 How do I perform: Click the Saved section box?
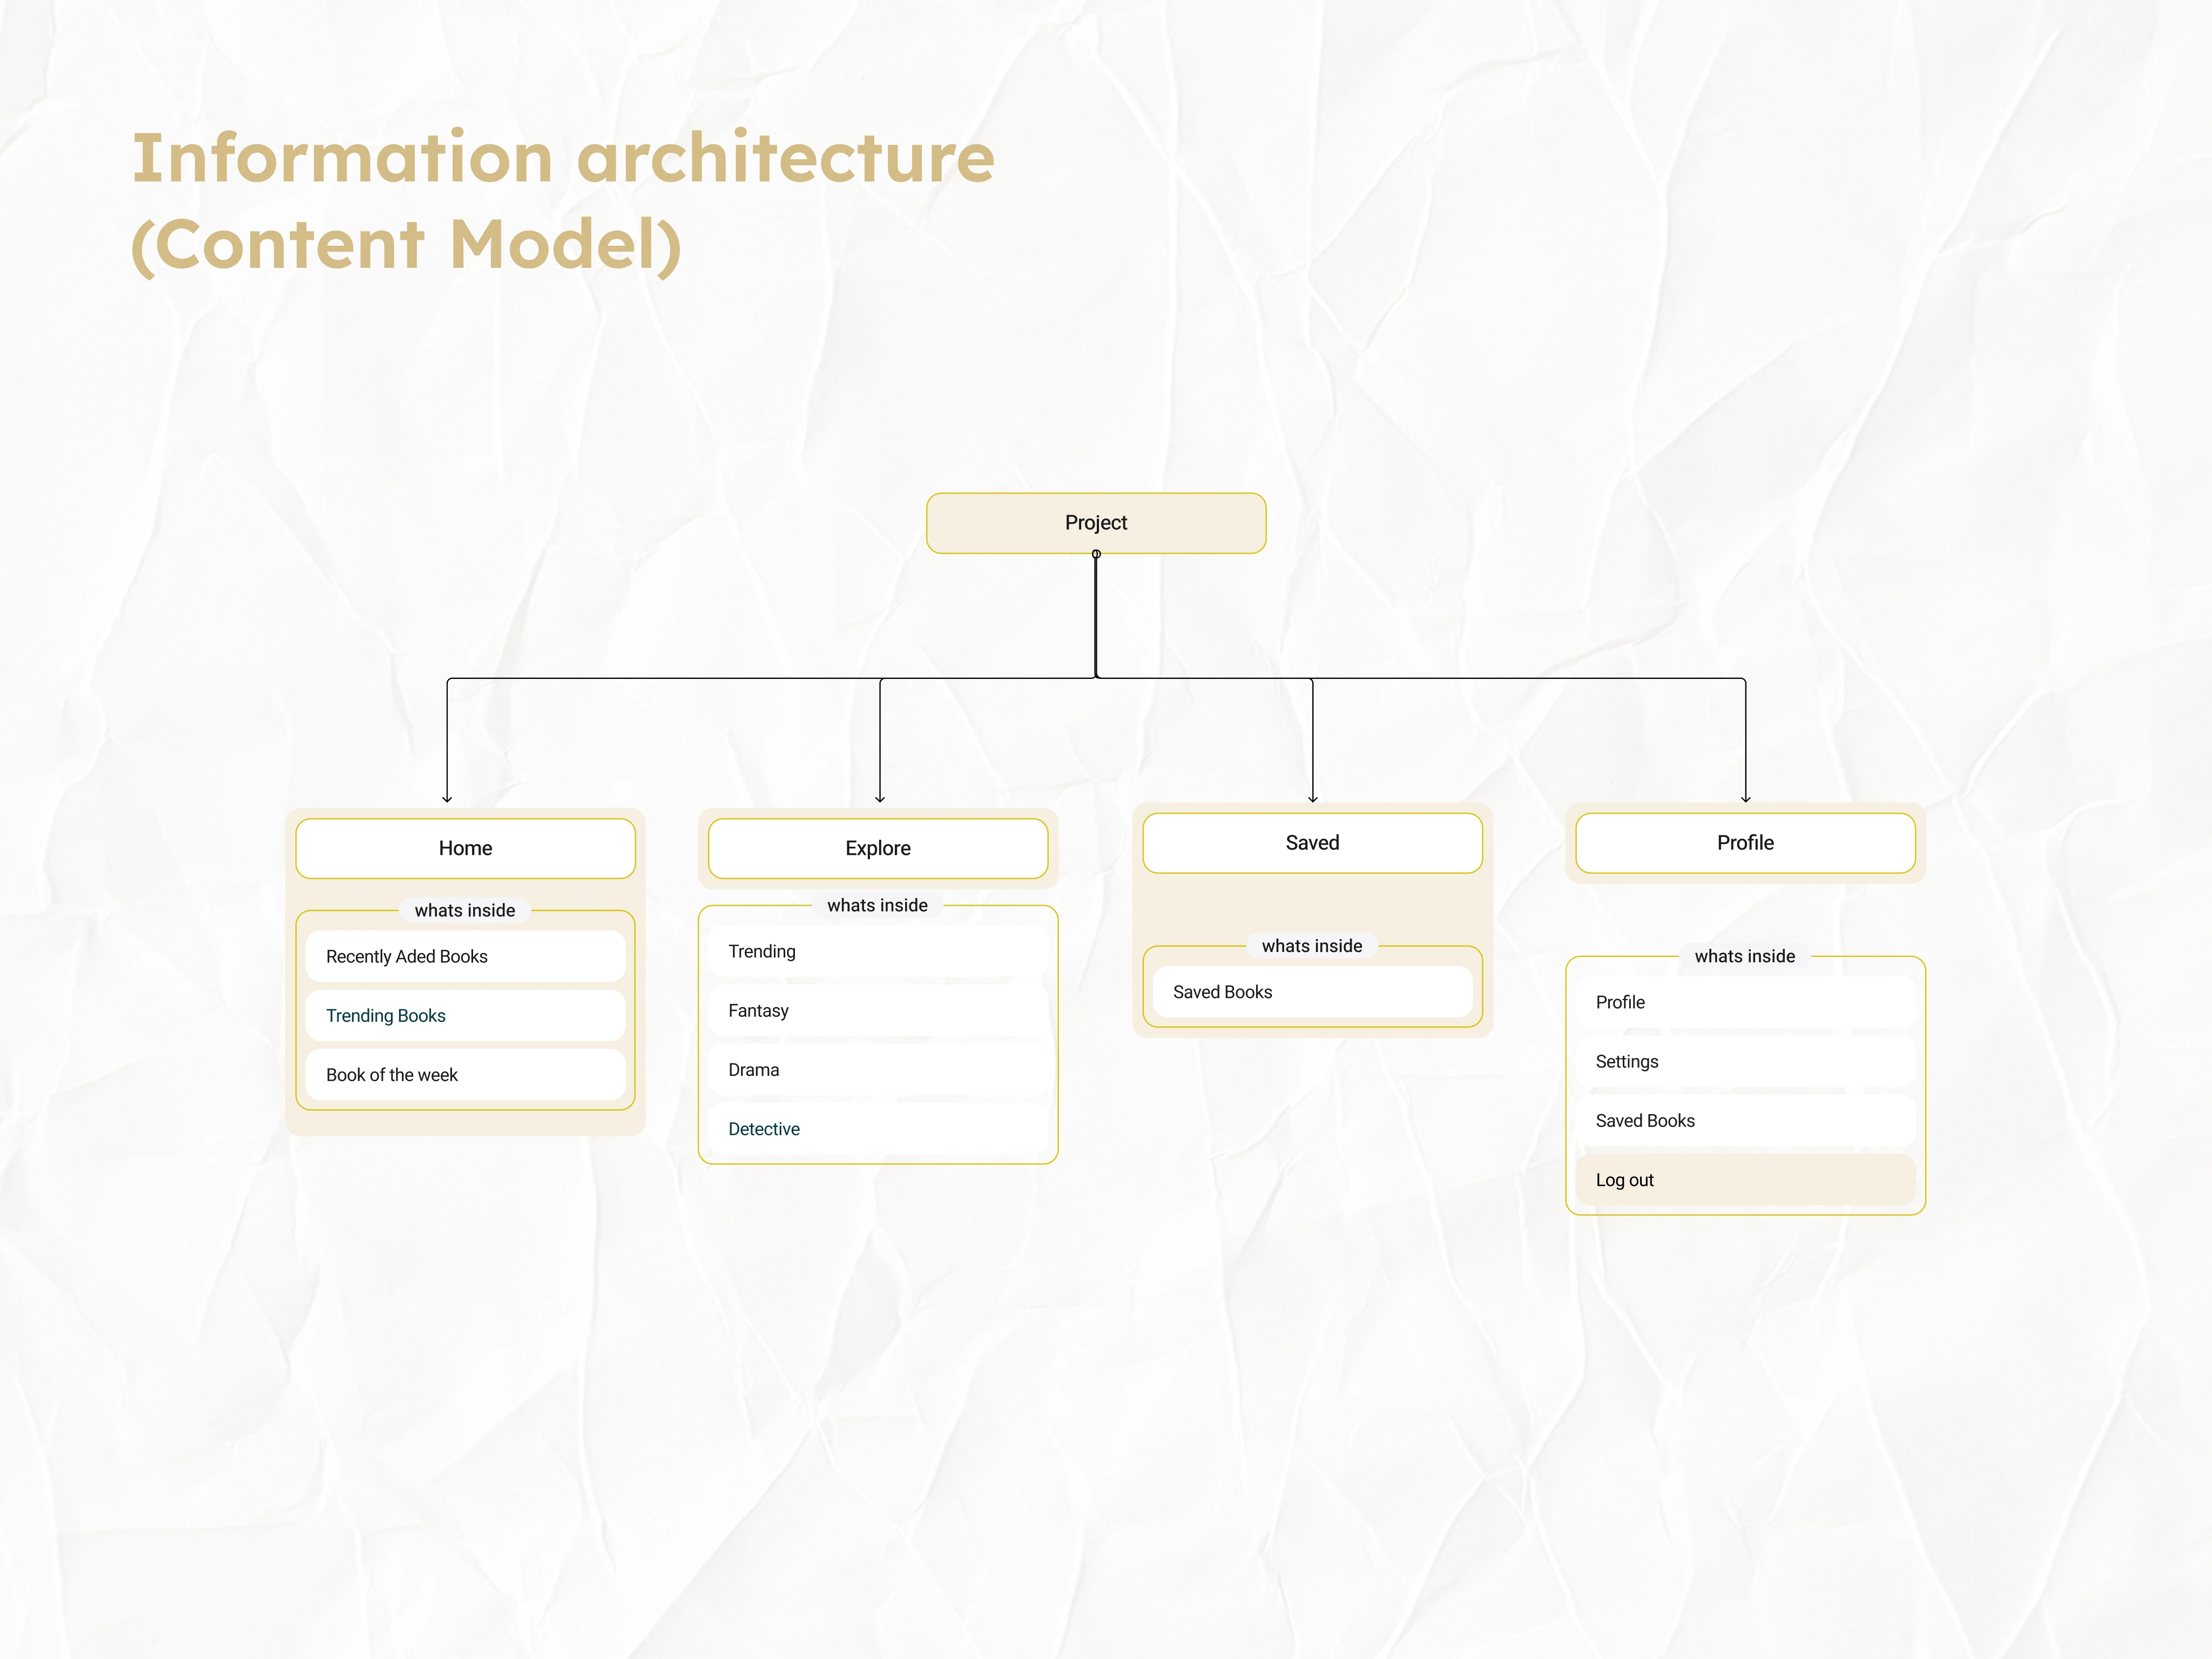tap(1312, 843)
